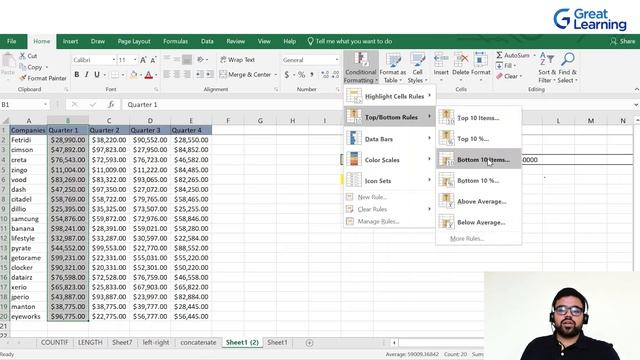Open Format as Table gallery
This screenshot has height=360, width=640.
click(x=393, y=68)
